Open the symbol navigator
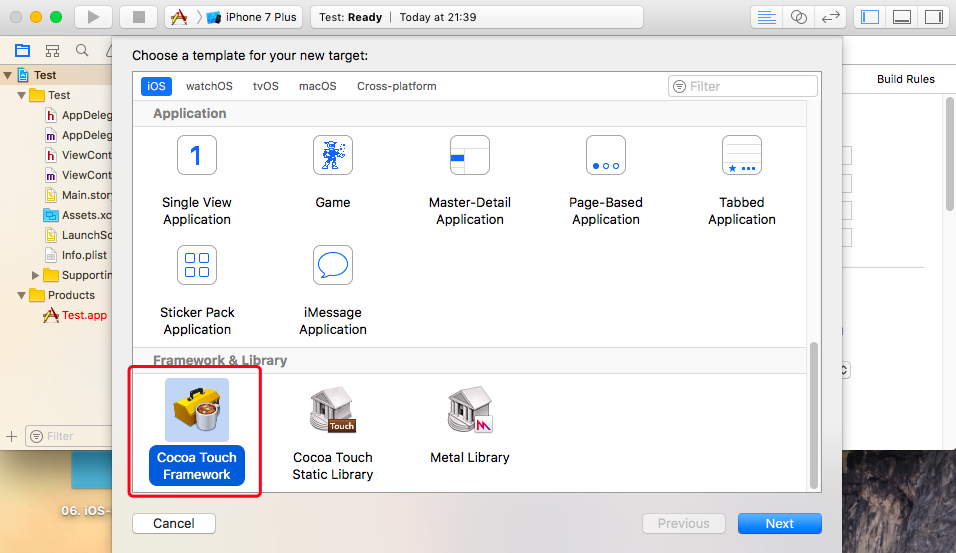This screenshot has width=956, height=553. (52, 51)
